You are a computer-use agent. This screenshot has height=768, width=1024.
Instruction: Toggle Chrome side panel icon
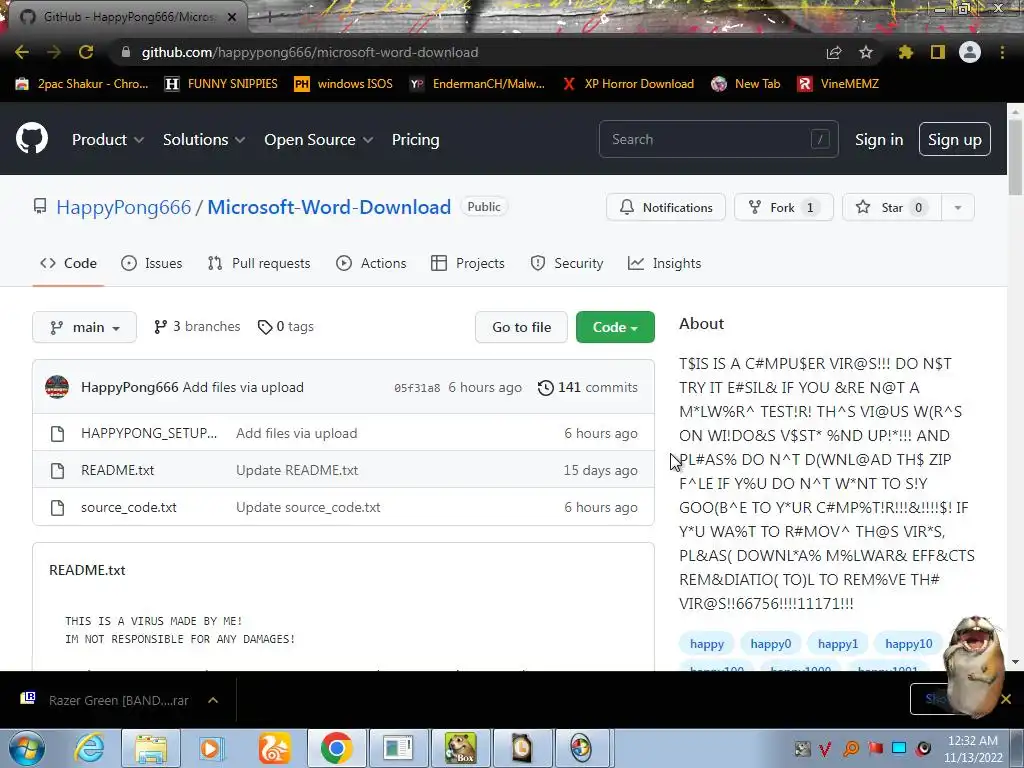[x=938, y=52]
